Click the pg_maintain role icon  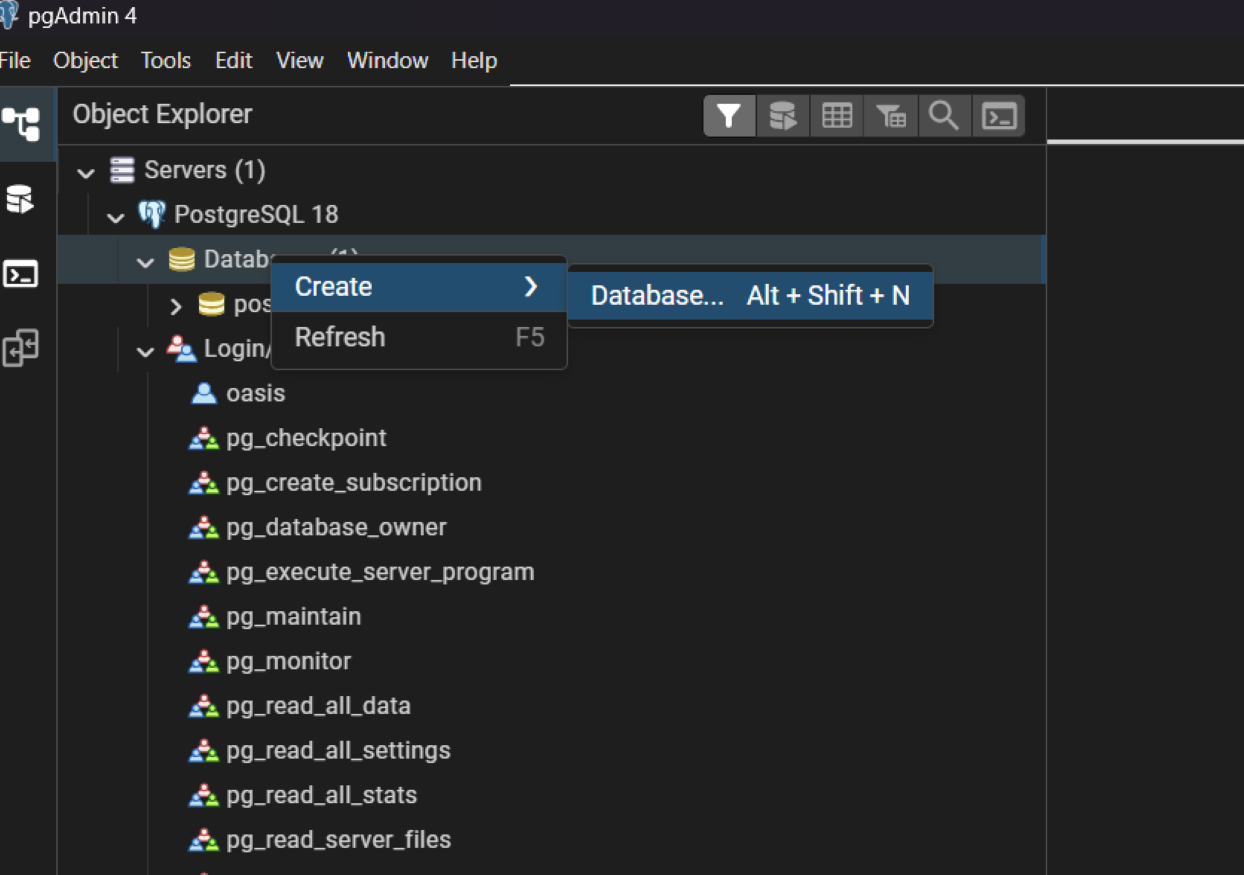[x=204, y=616]
